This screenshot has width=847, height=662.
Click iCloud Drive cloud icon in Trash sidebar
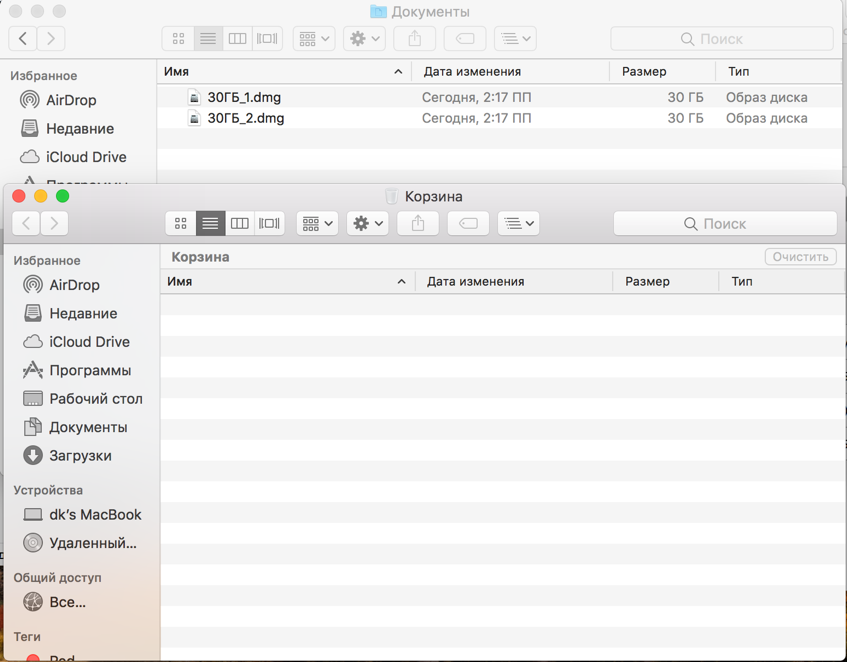click(32, 342)
